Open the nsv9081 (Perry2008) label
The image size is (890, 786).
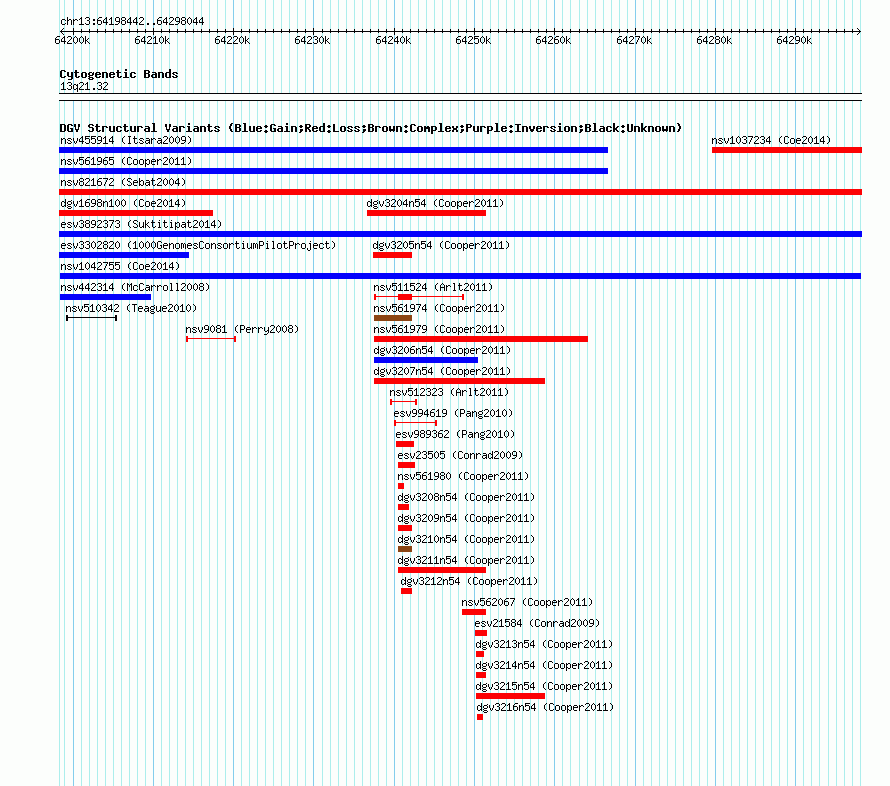242,329
